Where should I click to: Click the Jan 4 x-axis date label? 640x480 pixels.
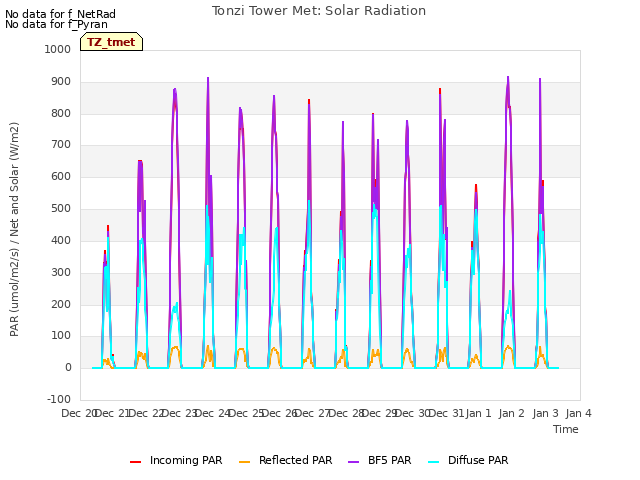pyautogui.click(x=579, y=413)
